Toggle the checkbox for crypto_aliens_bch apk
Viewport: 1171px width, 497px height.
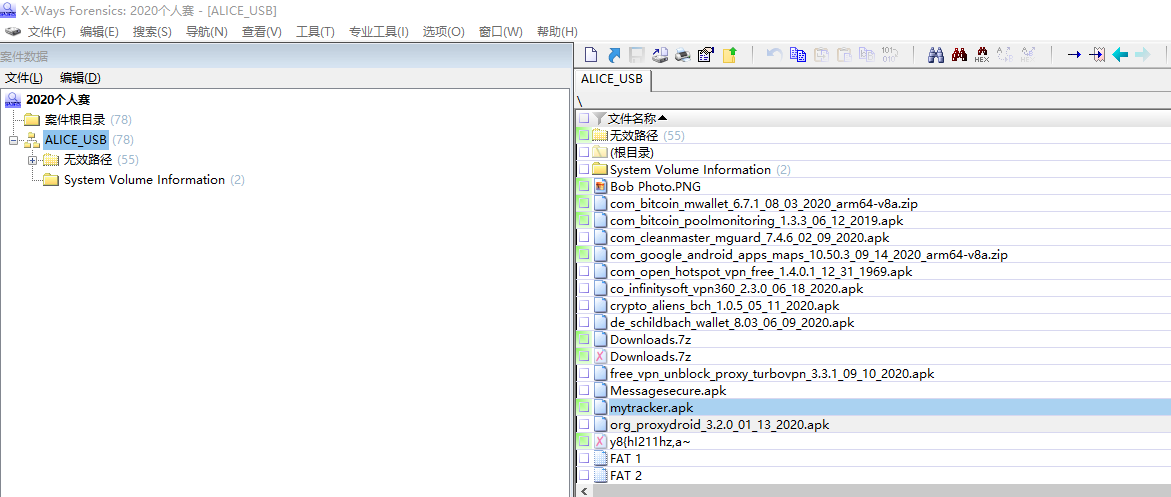coord(584,306)
